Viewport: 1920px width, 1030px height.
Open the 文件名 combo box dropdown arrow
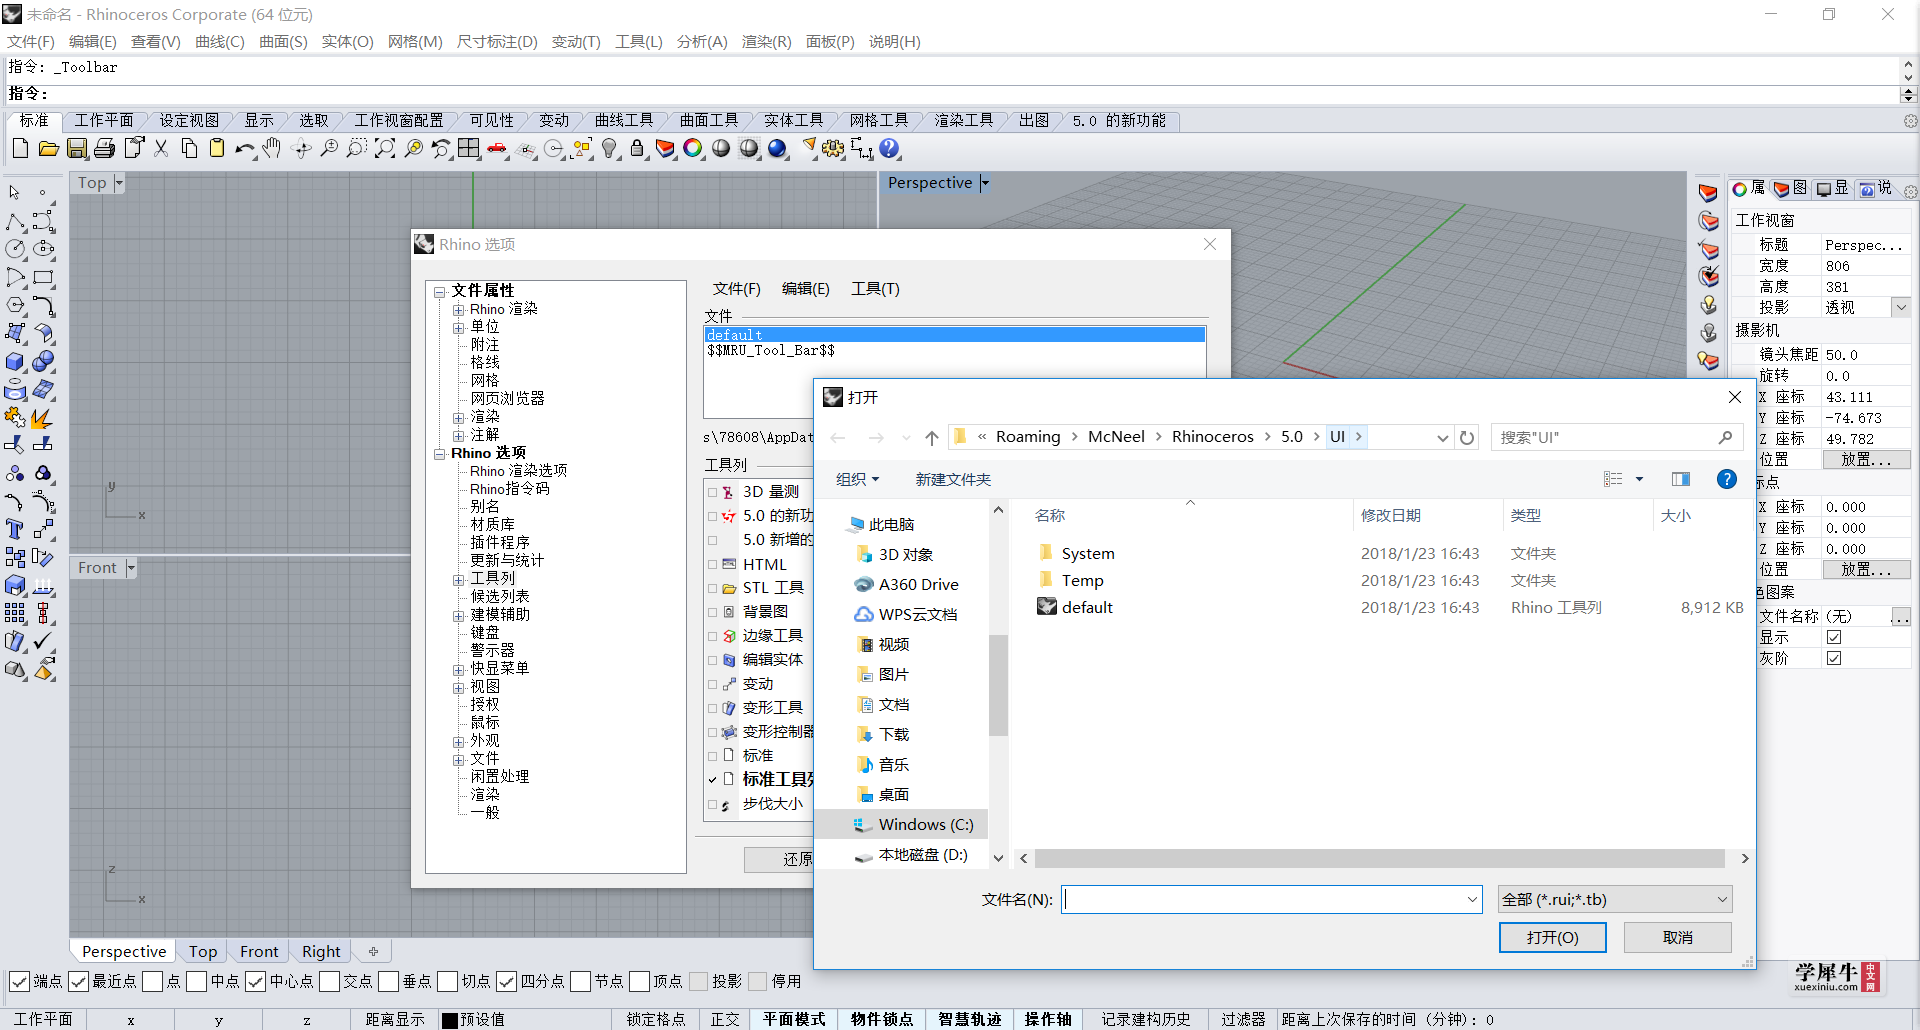1472,899
